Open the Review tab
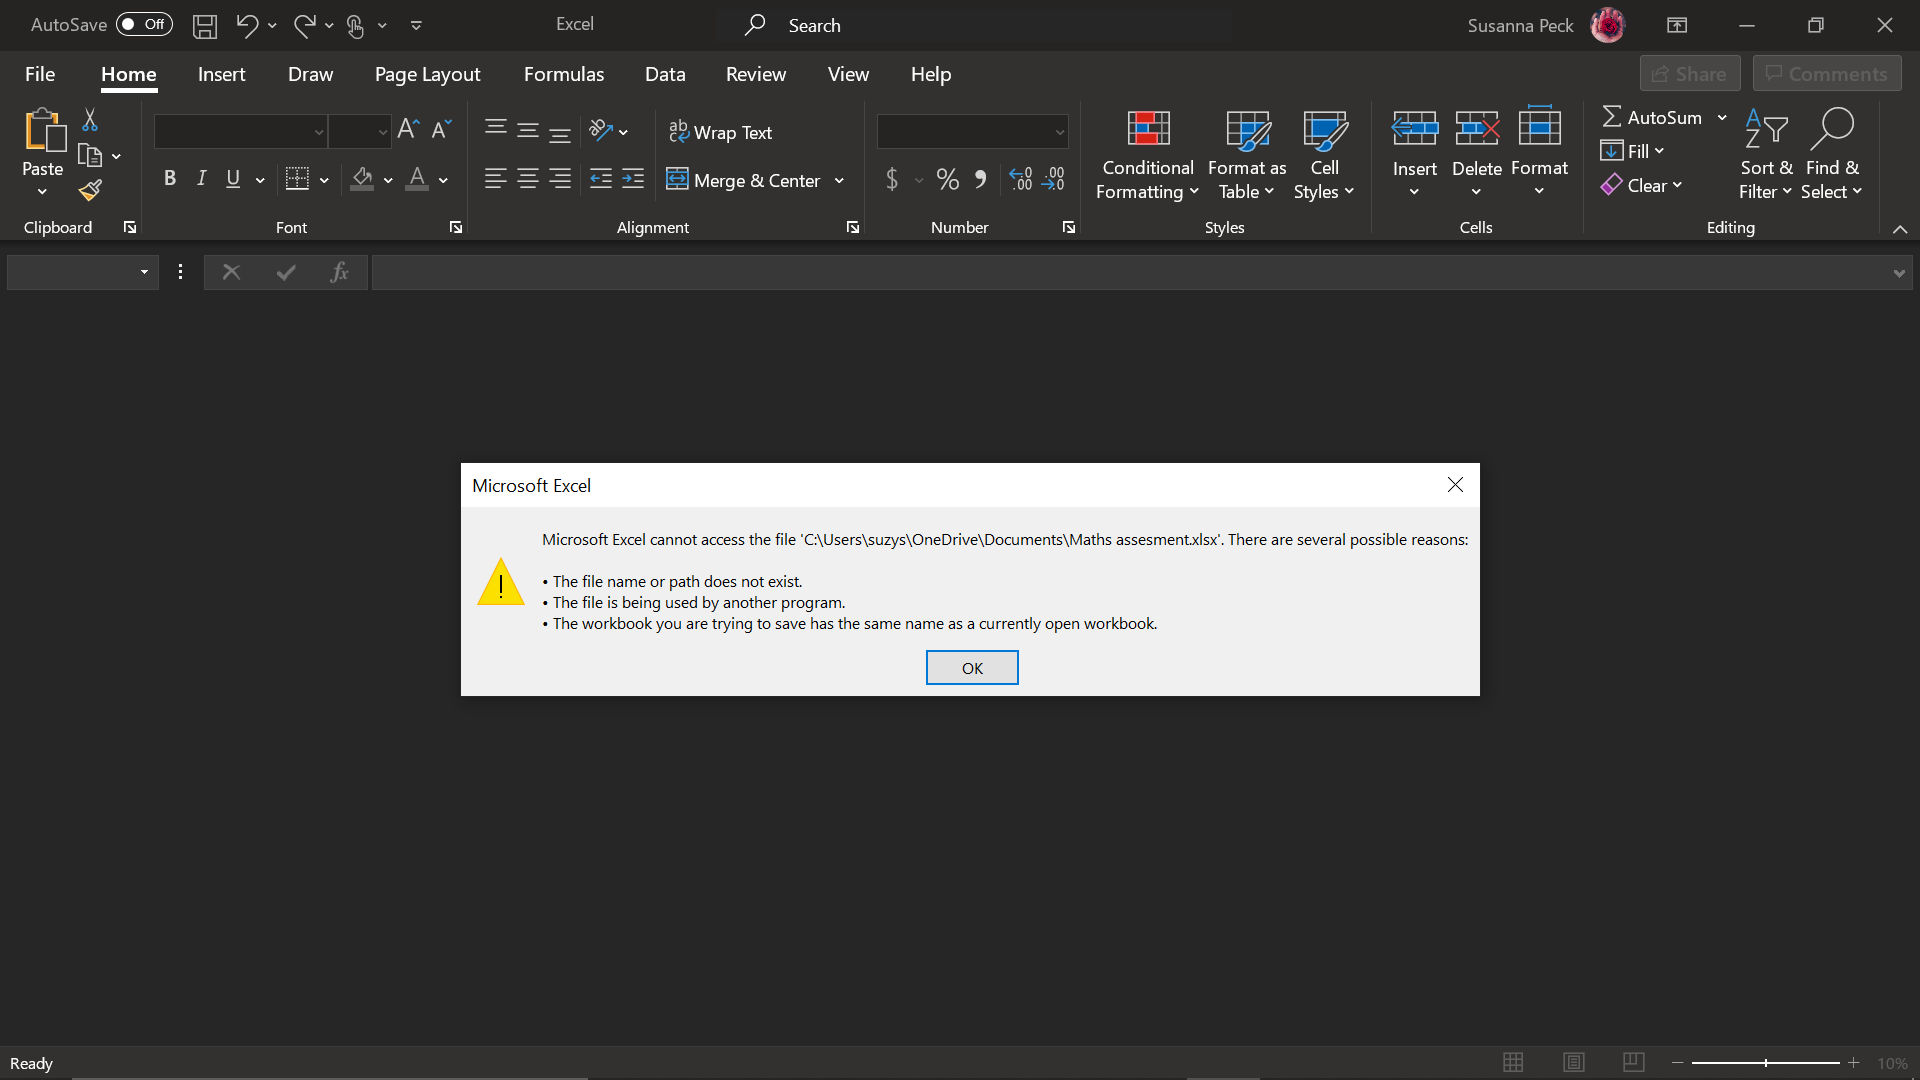Viewport: 1920px width, 1080px height. (756, 73)
